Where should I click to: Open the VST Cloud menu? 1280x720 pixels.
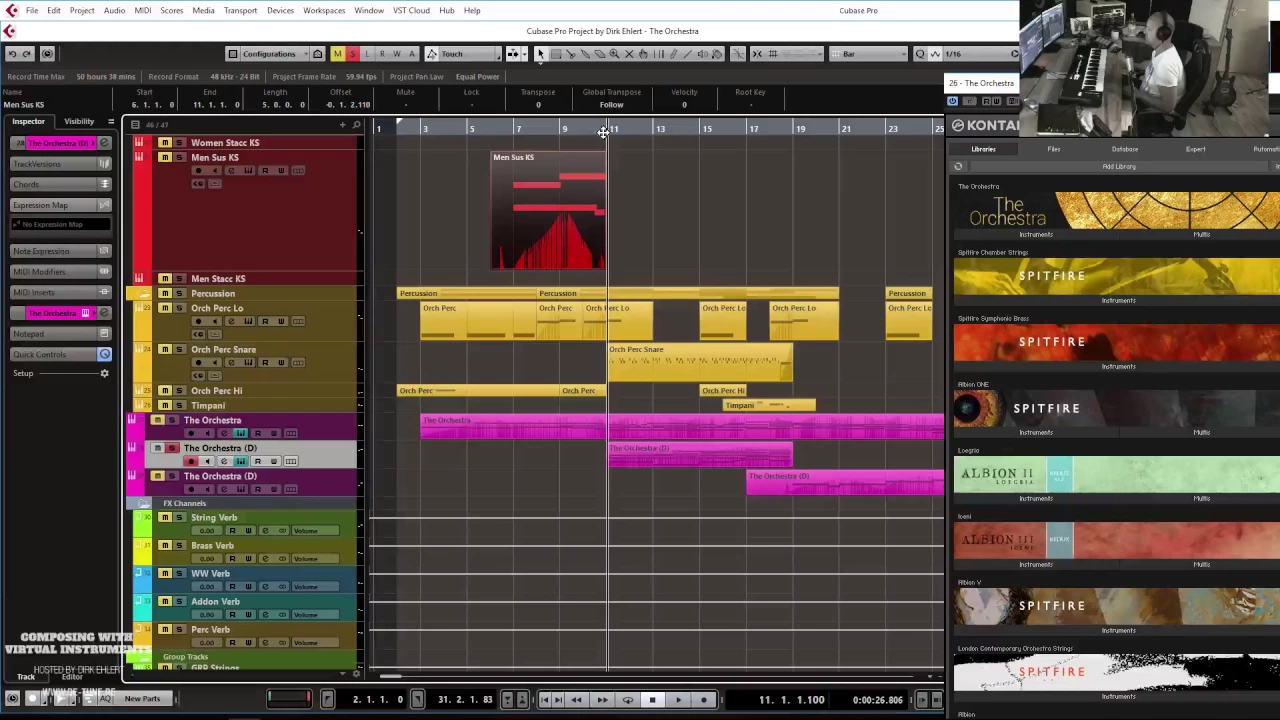(411, 10)
